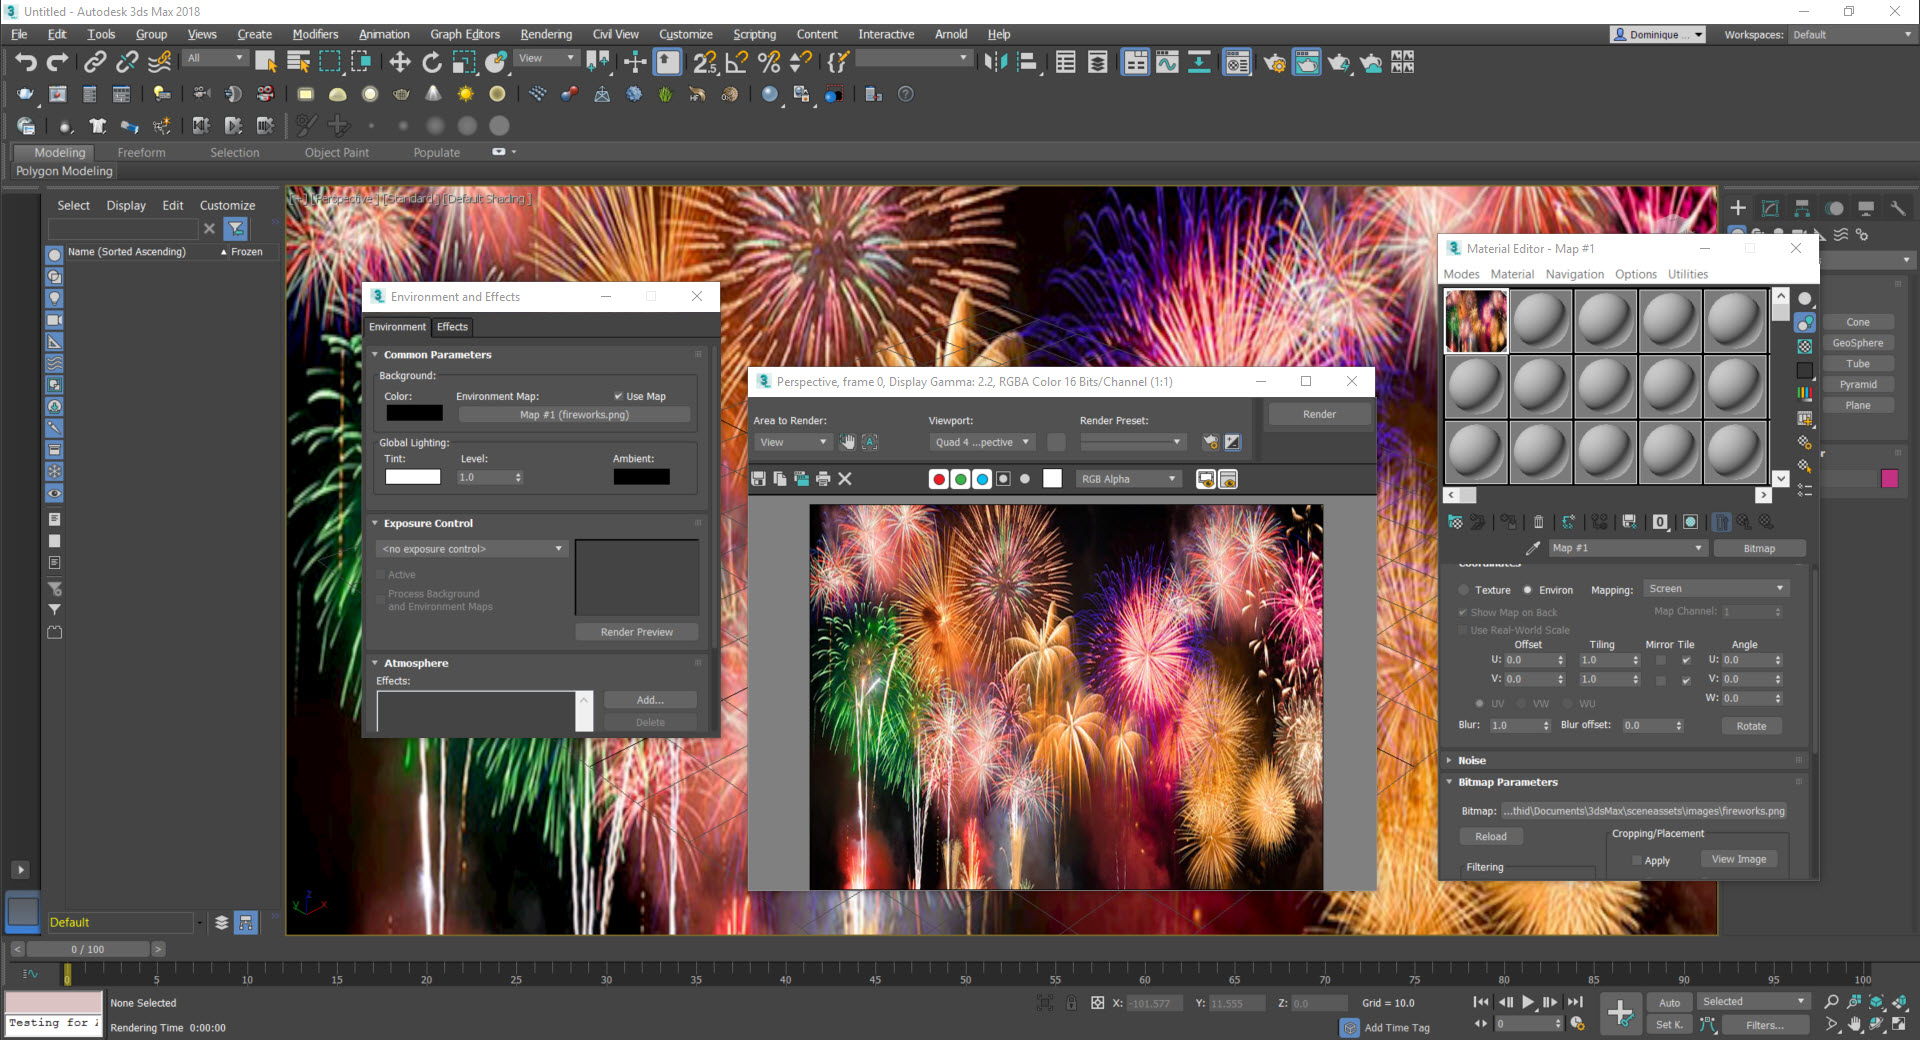Screen dimensions: 1920x1040
Task: Open the exposure control dropdown
Action: tap(472, 549)
